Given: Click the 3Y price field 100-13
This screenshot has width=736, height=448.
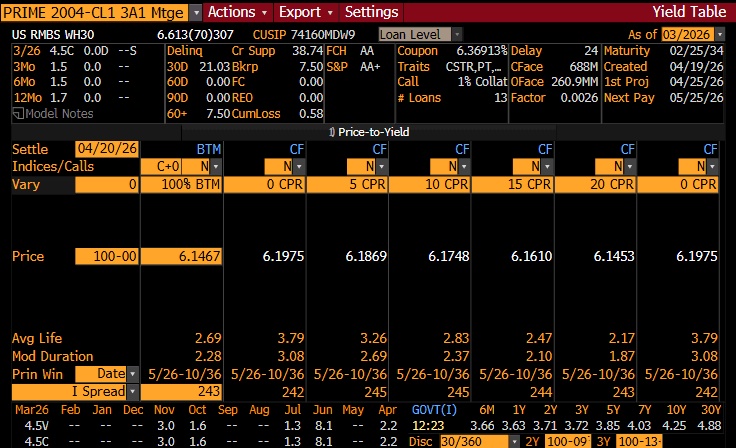Looking at the screenshot, I should pyautogui.click(x=640, y=442).
